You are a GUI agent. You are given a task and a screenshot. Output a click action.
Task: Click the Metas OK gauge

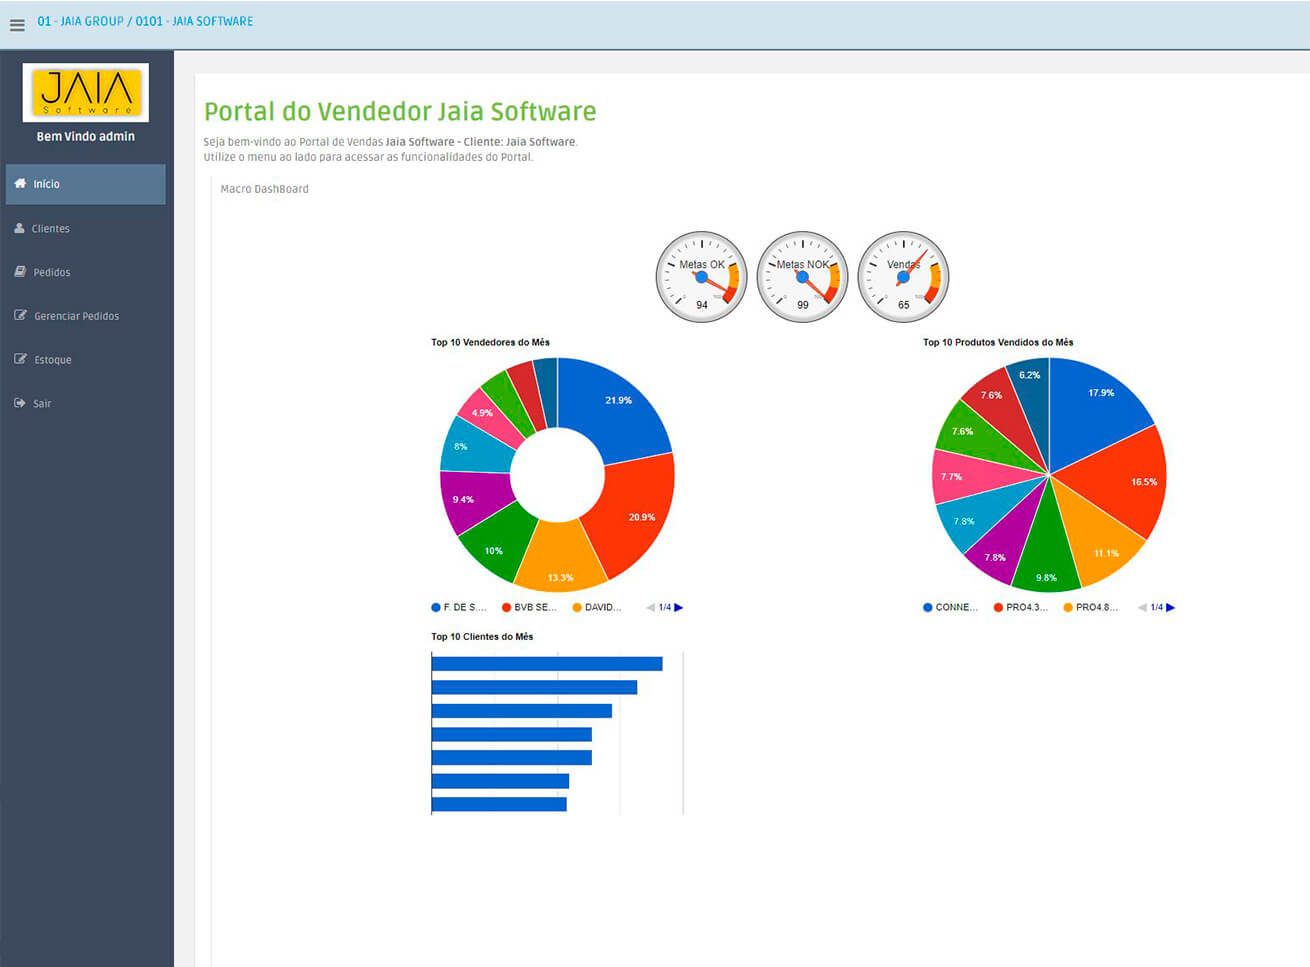click(702, 277)
